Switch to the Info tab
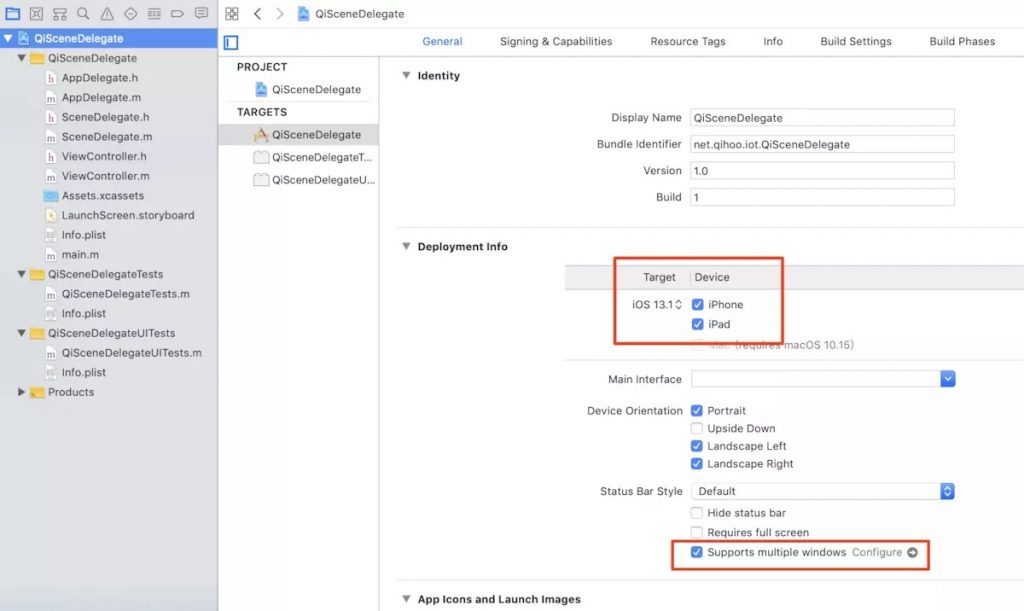The image size is (1024, 611). tap(773, 41)
